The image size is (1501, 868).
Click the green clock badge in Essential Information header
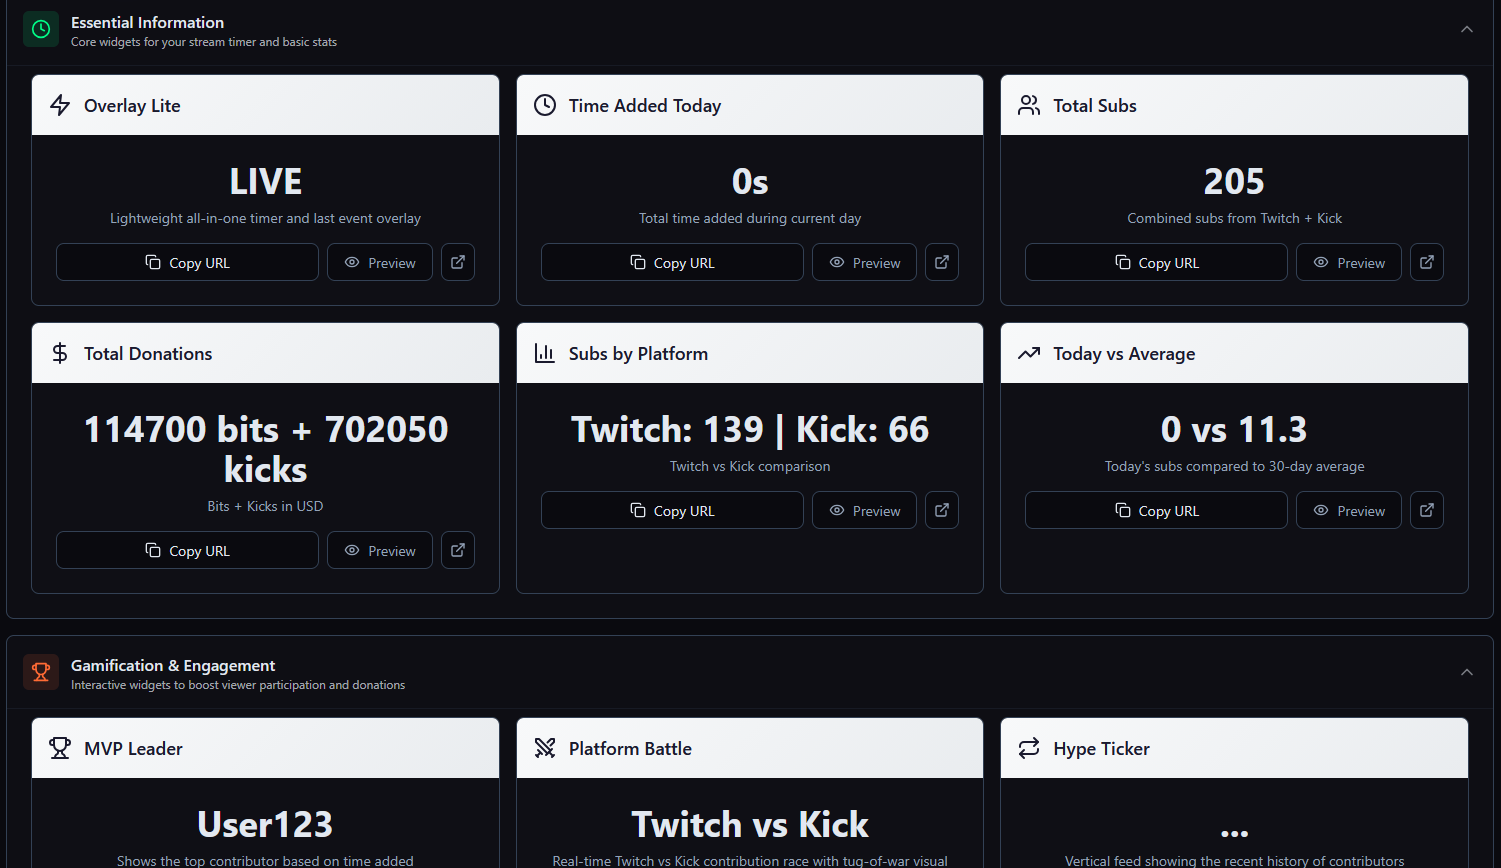(41, 29)
